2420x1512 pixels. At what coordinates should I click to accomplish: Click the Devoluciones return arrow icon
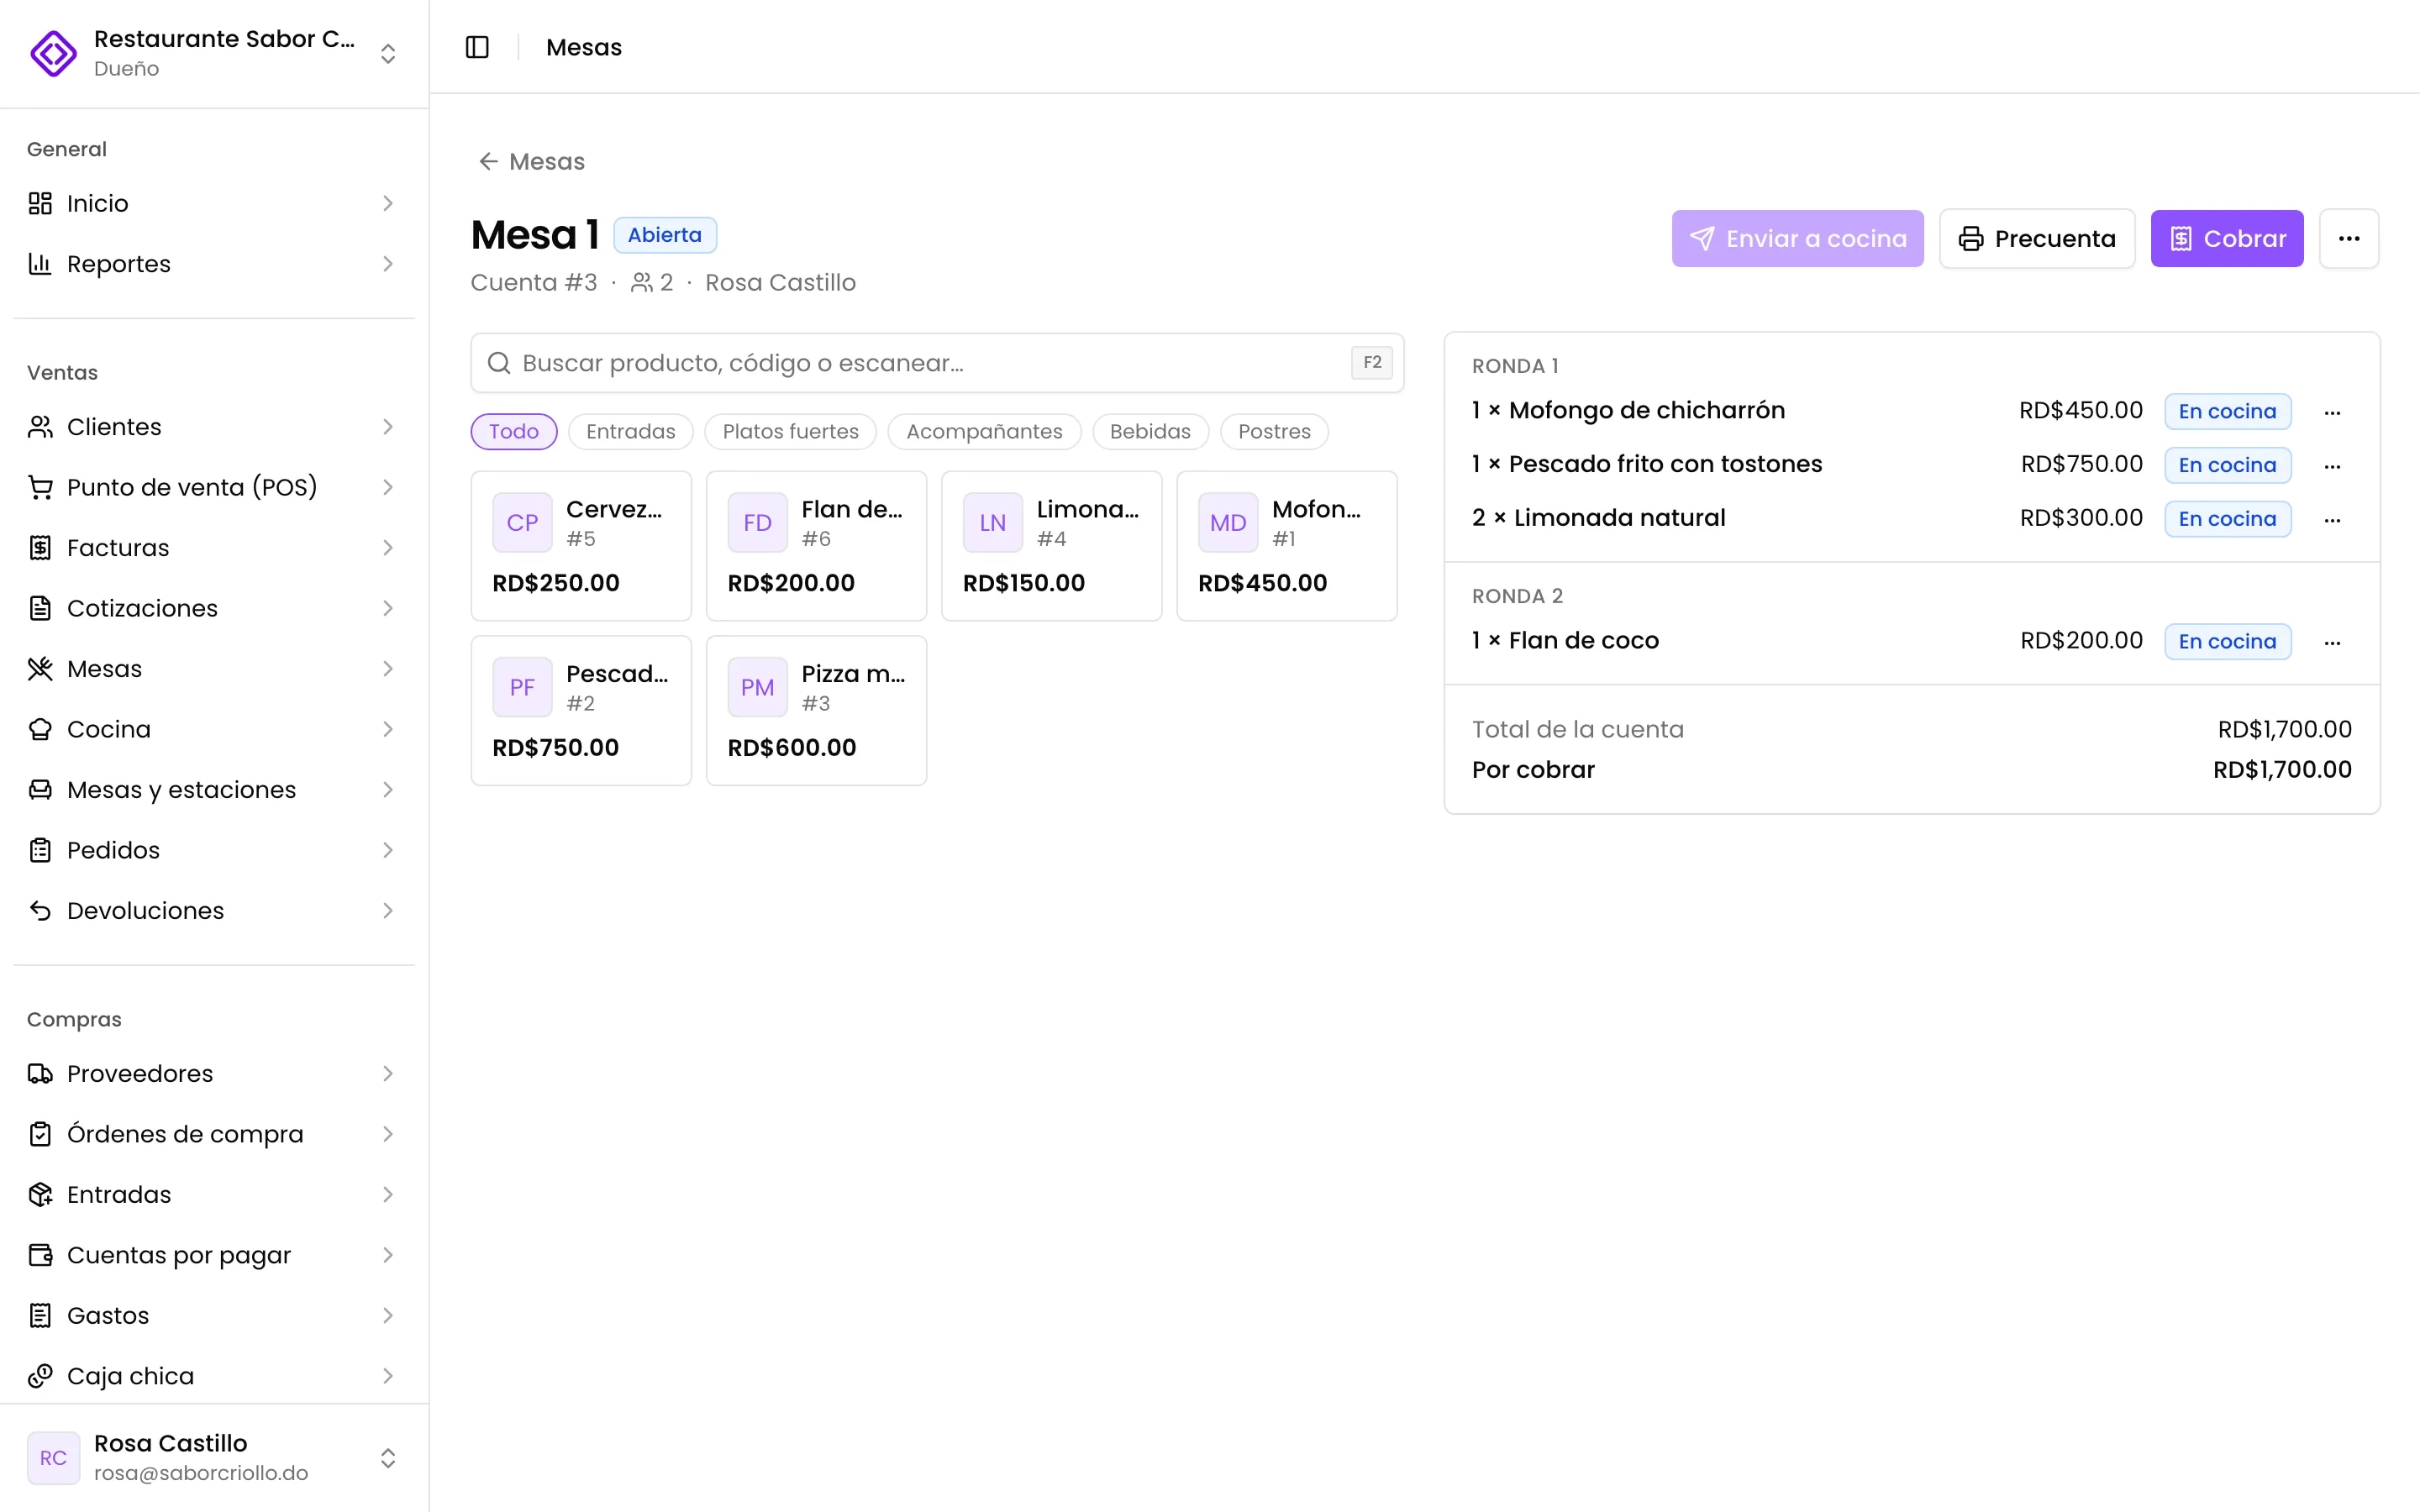[x=40, y=911]
